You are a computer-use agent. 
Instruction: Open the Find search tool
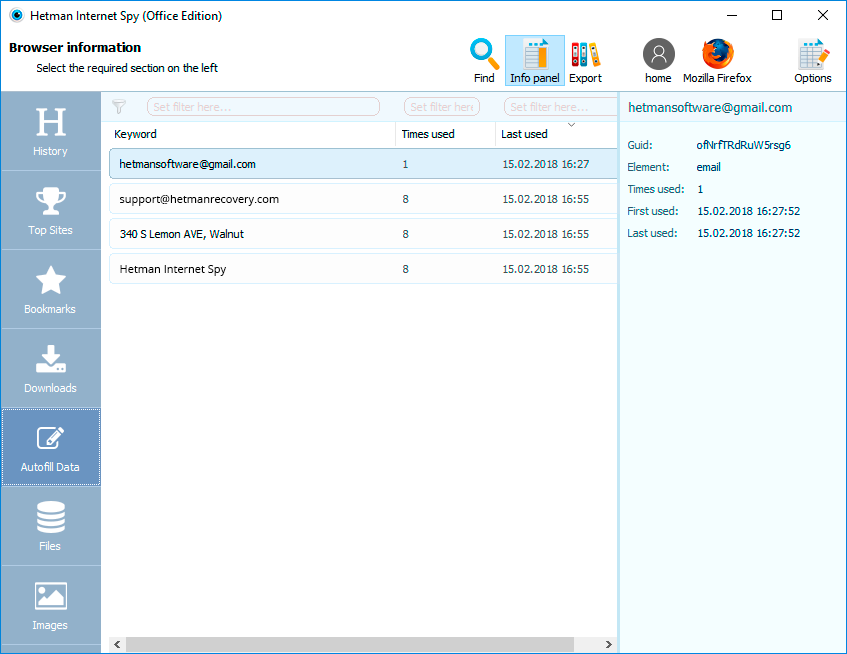(484, 61)
